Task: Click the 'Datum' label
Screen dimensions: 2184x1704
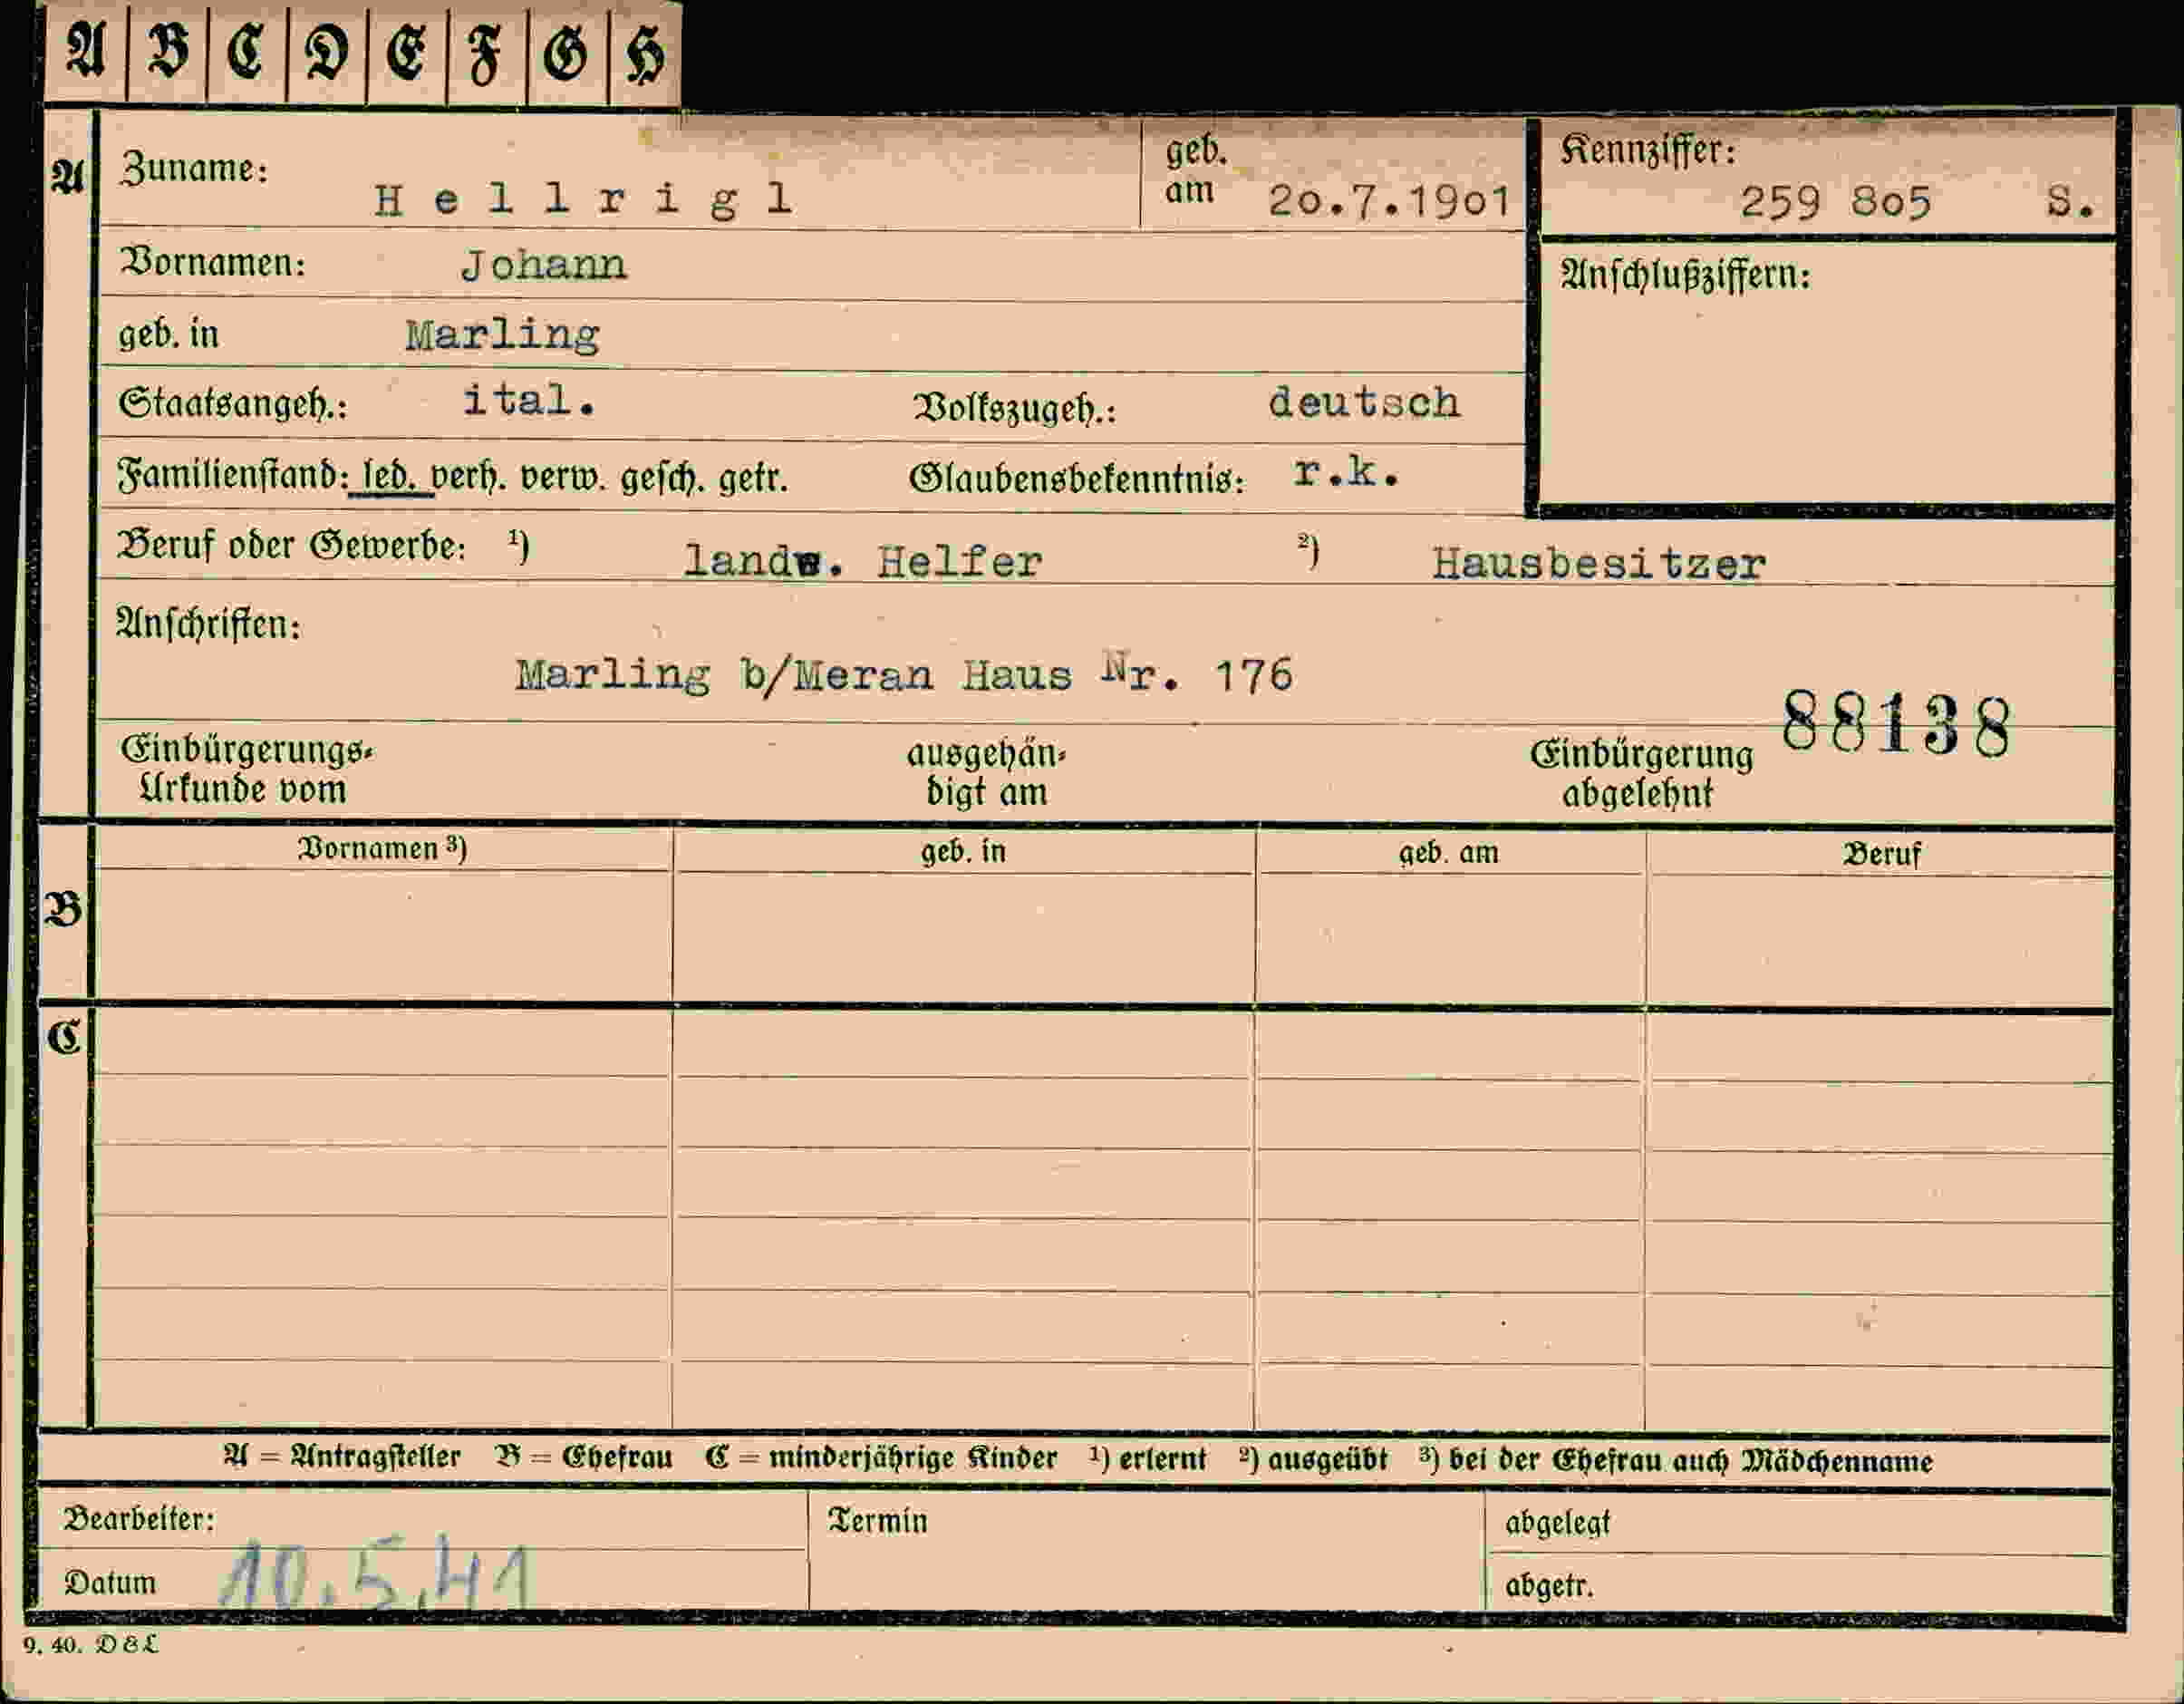Action: pyautogui.click(x=110, y=1583)
